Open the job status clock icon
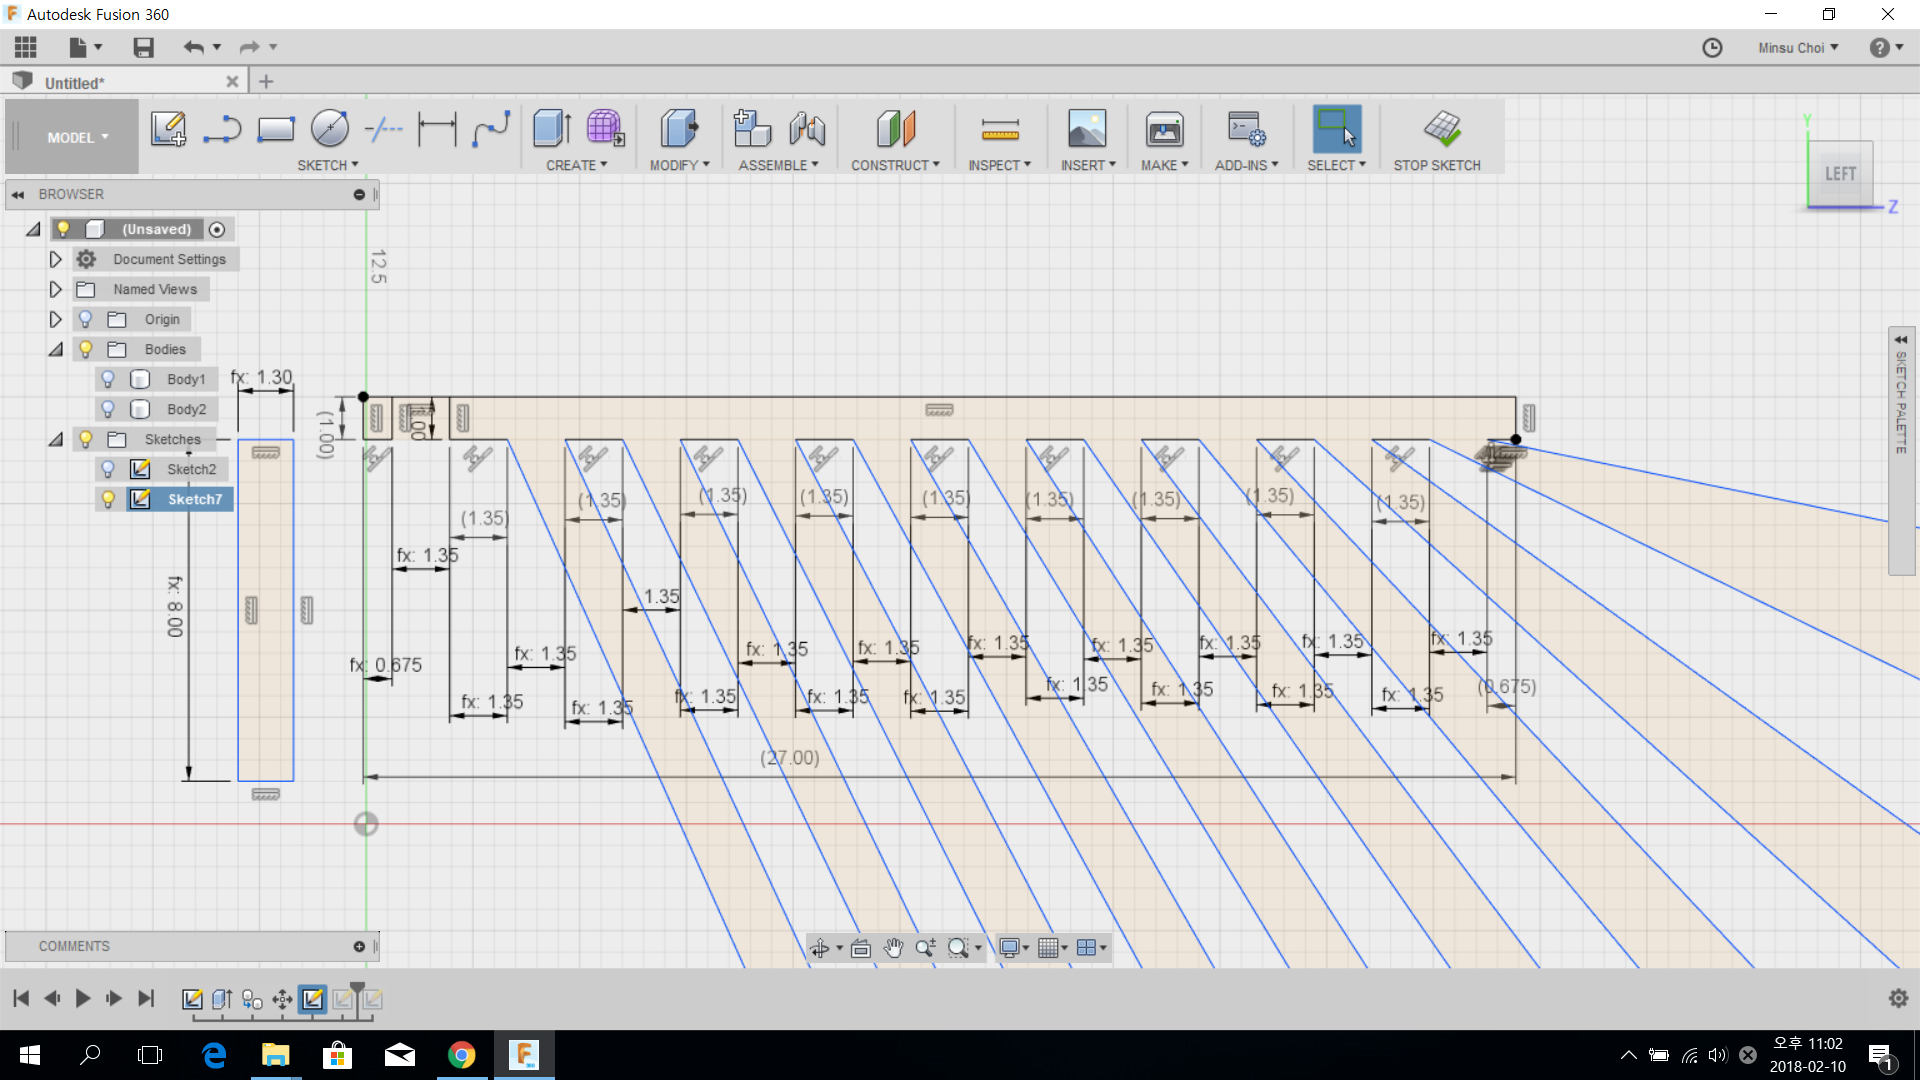Screen dimensions: 1920x1080 (x=1712, y=47)
